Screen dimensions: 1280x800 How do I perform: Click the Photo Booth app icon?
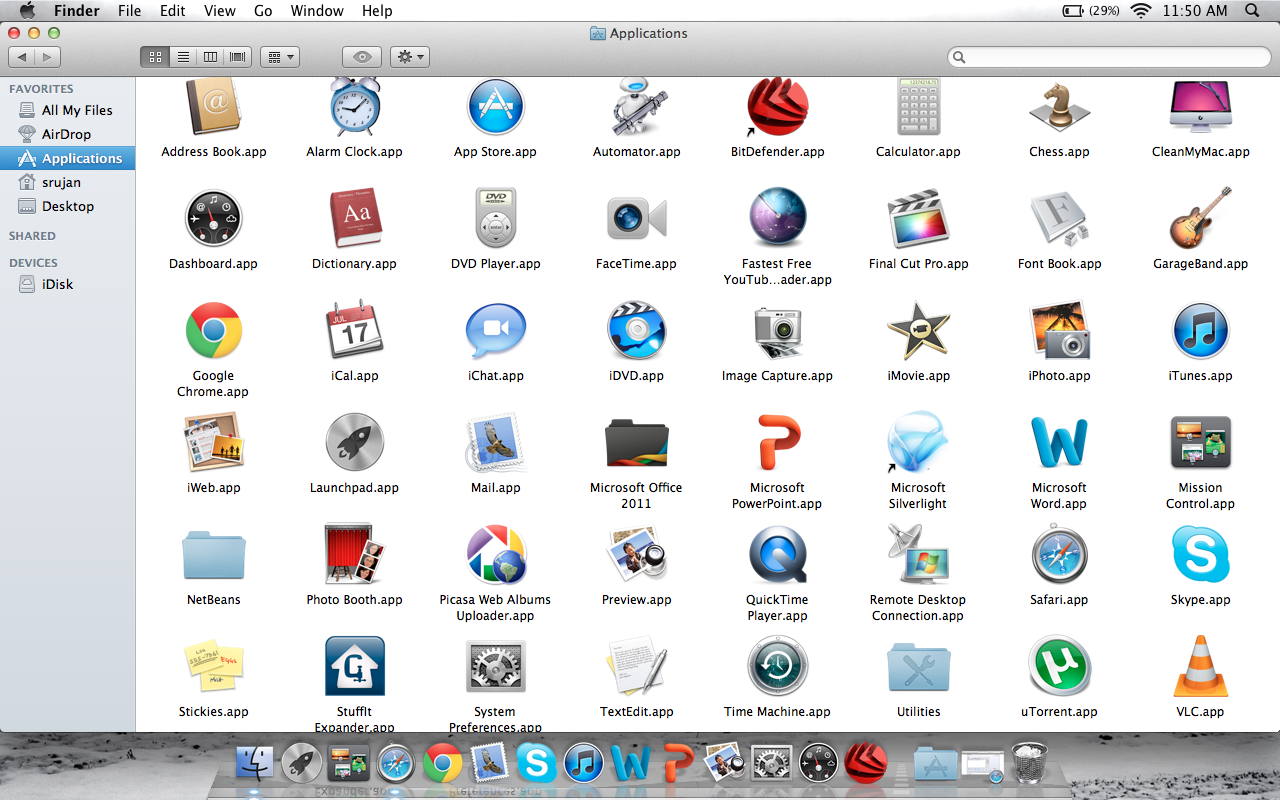354,554
